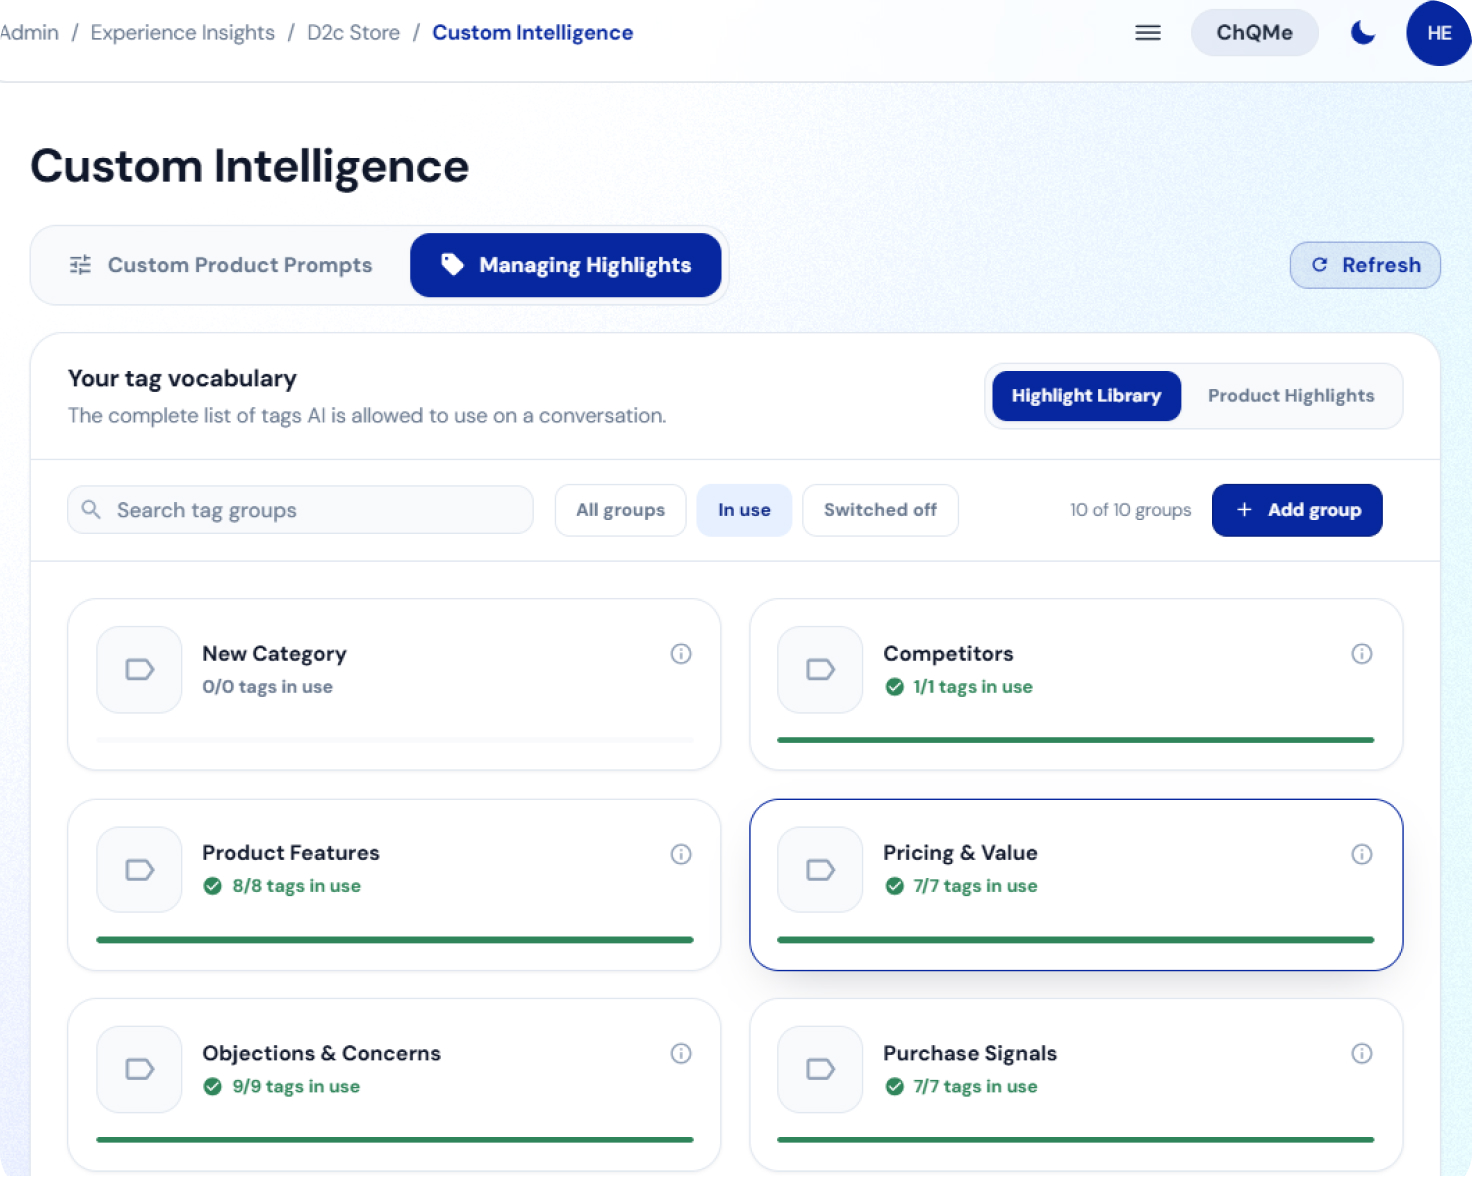Click the '10 of 10 groups' count
Screen dimensions: 1472x1196
tap(1130, 510)
